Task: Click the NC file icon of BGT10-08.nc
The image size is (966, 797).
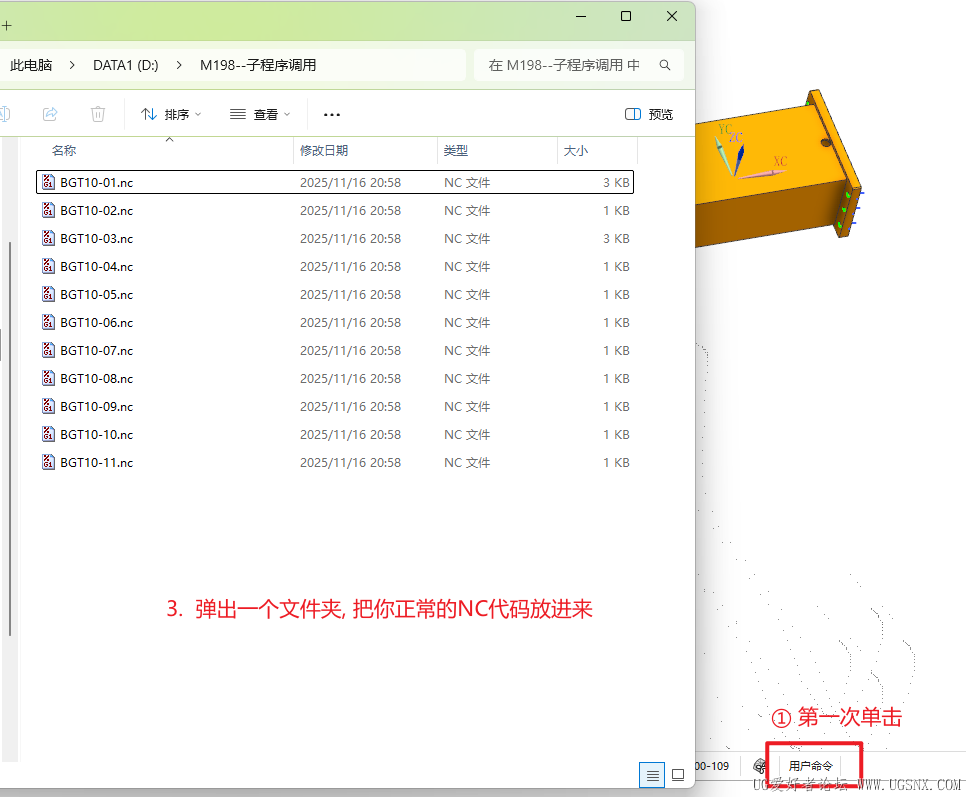Action: pyautogui.click(x=48, y=378)
